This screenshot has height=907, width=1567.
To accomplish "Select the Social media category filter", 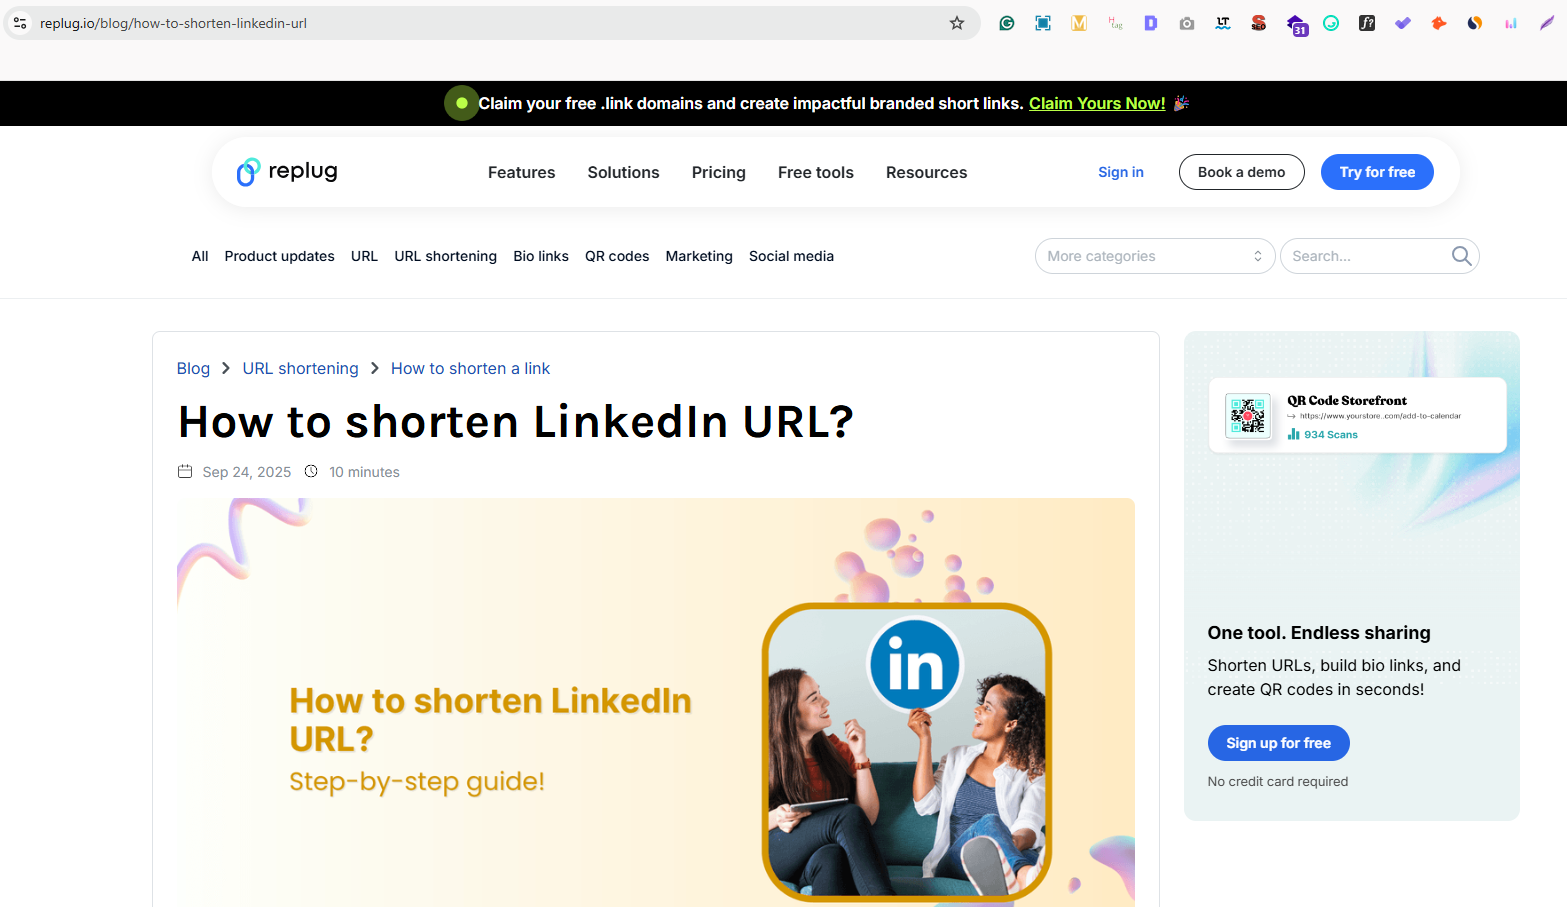I will click(x=791, y=256).
